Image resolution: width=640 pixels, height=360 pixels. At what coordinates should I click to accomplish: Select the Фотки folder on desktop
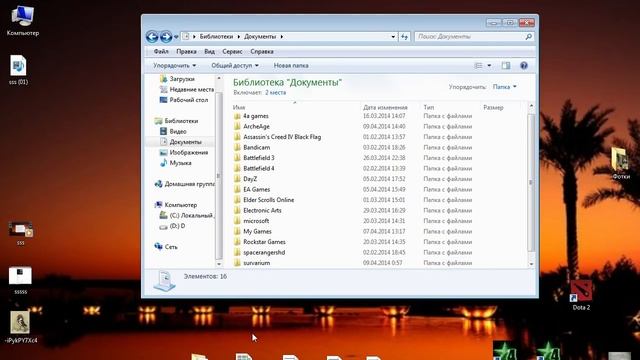[x=621, y=163]
